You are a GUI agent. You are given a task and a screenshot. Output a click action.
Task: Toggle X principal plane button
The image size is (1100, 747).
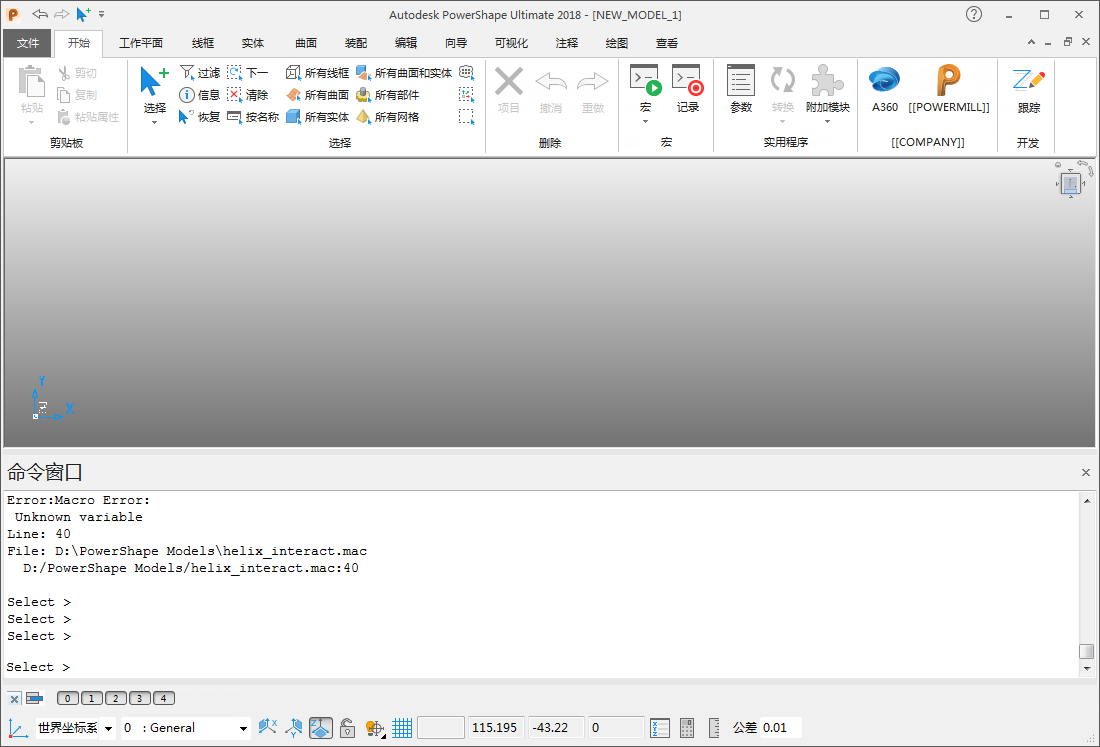click(267, 728)
